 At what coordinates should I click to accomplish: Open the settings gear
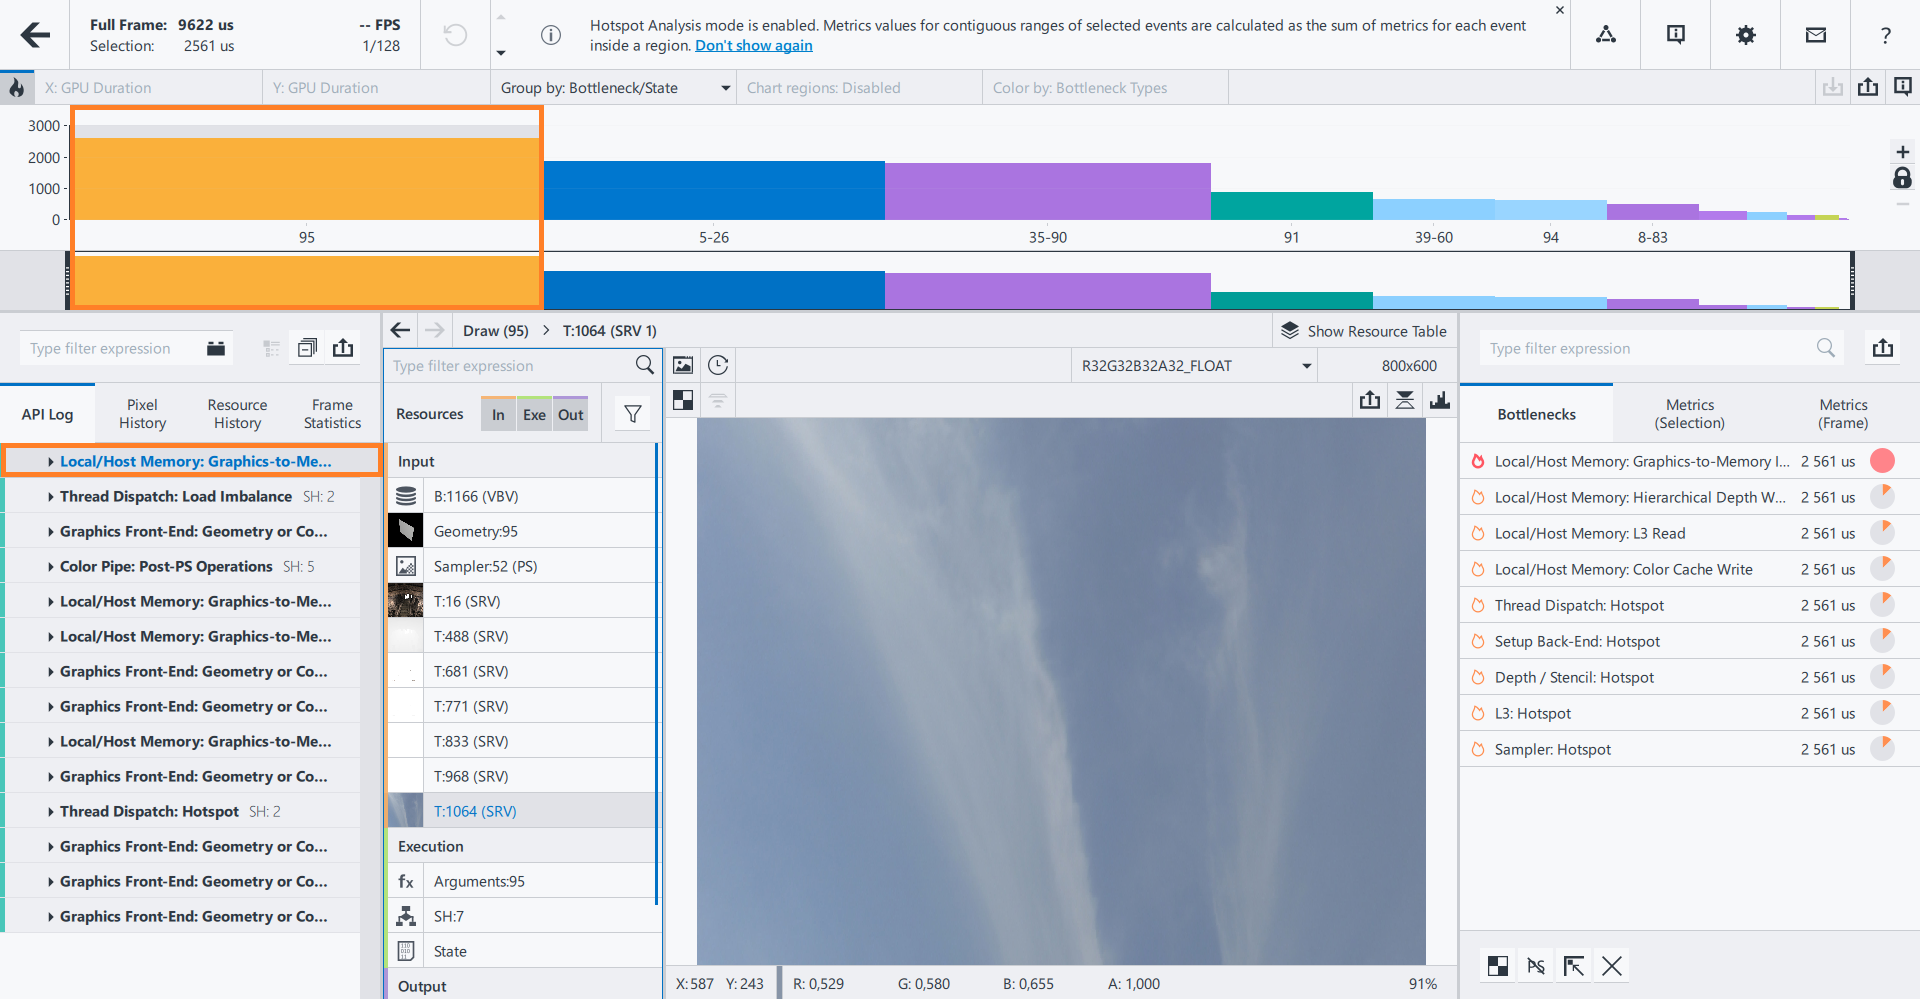point(1746,35)
